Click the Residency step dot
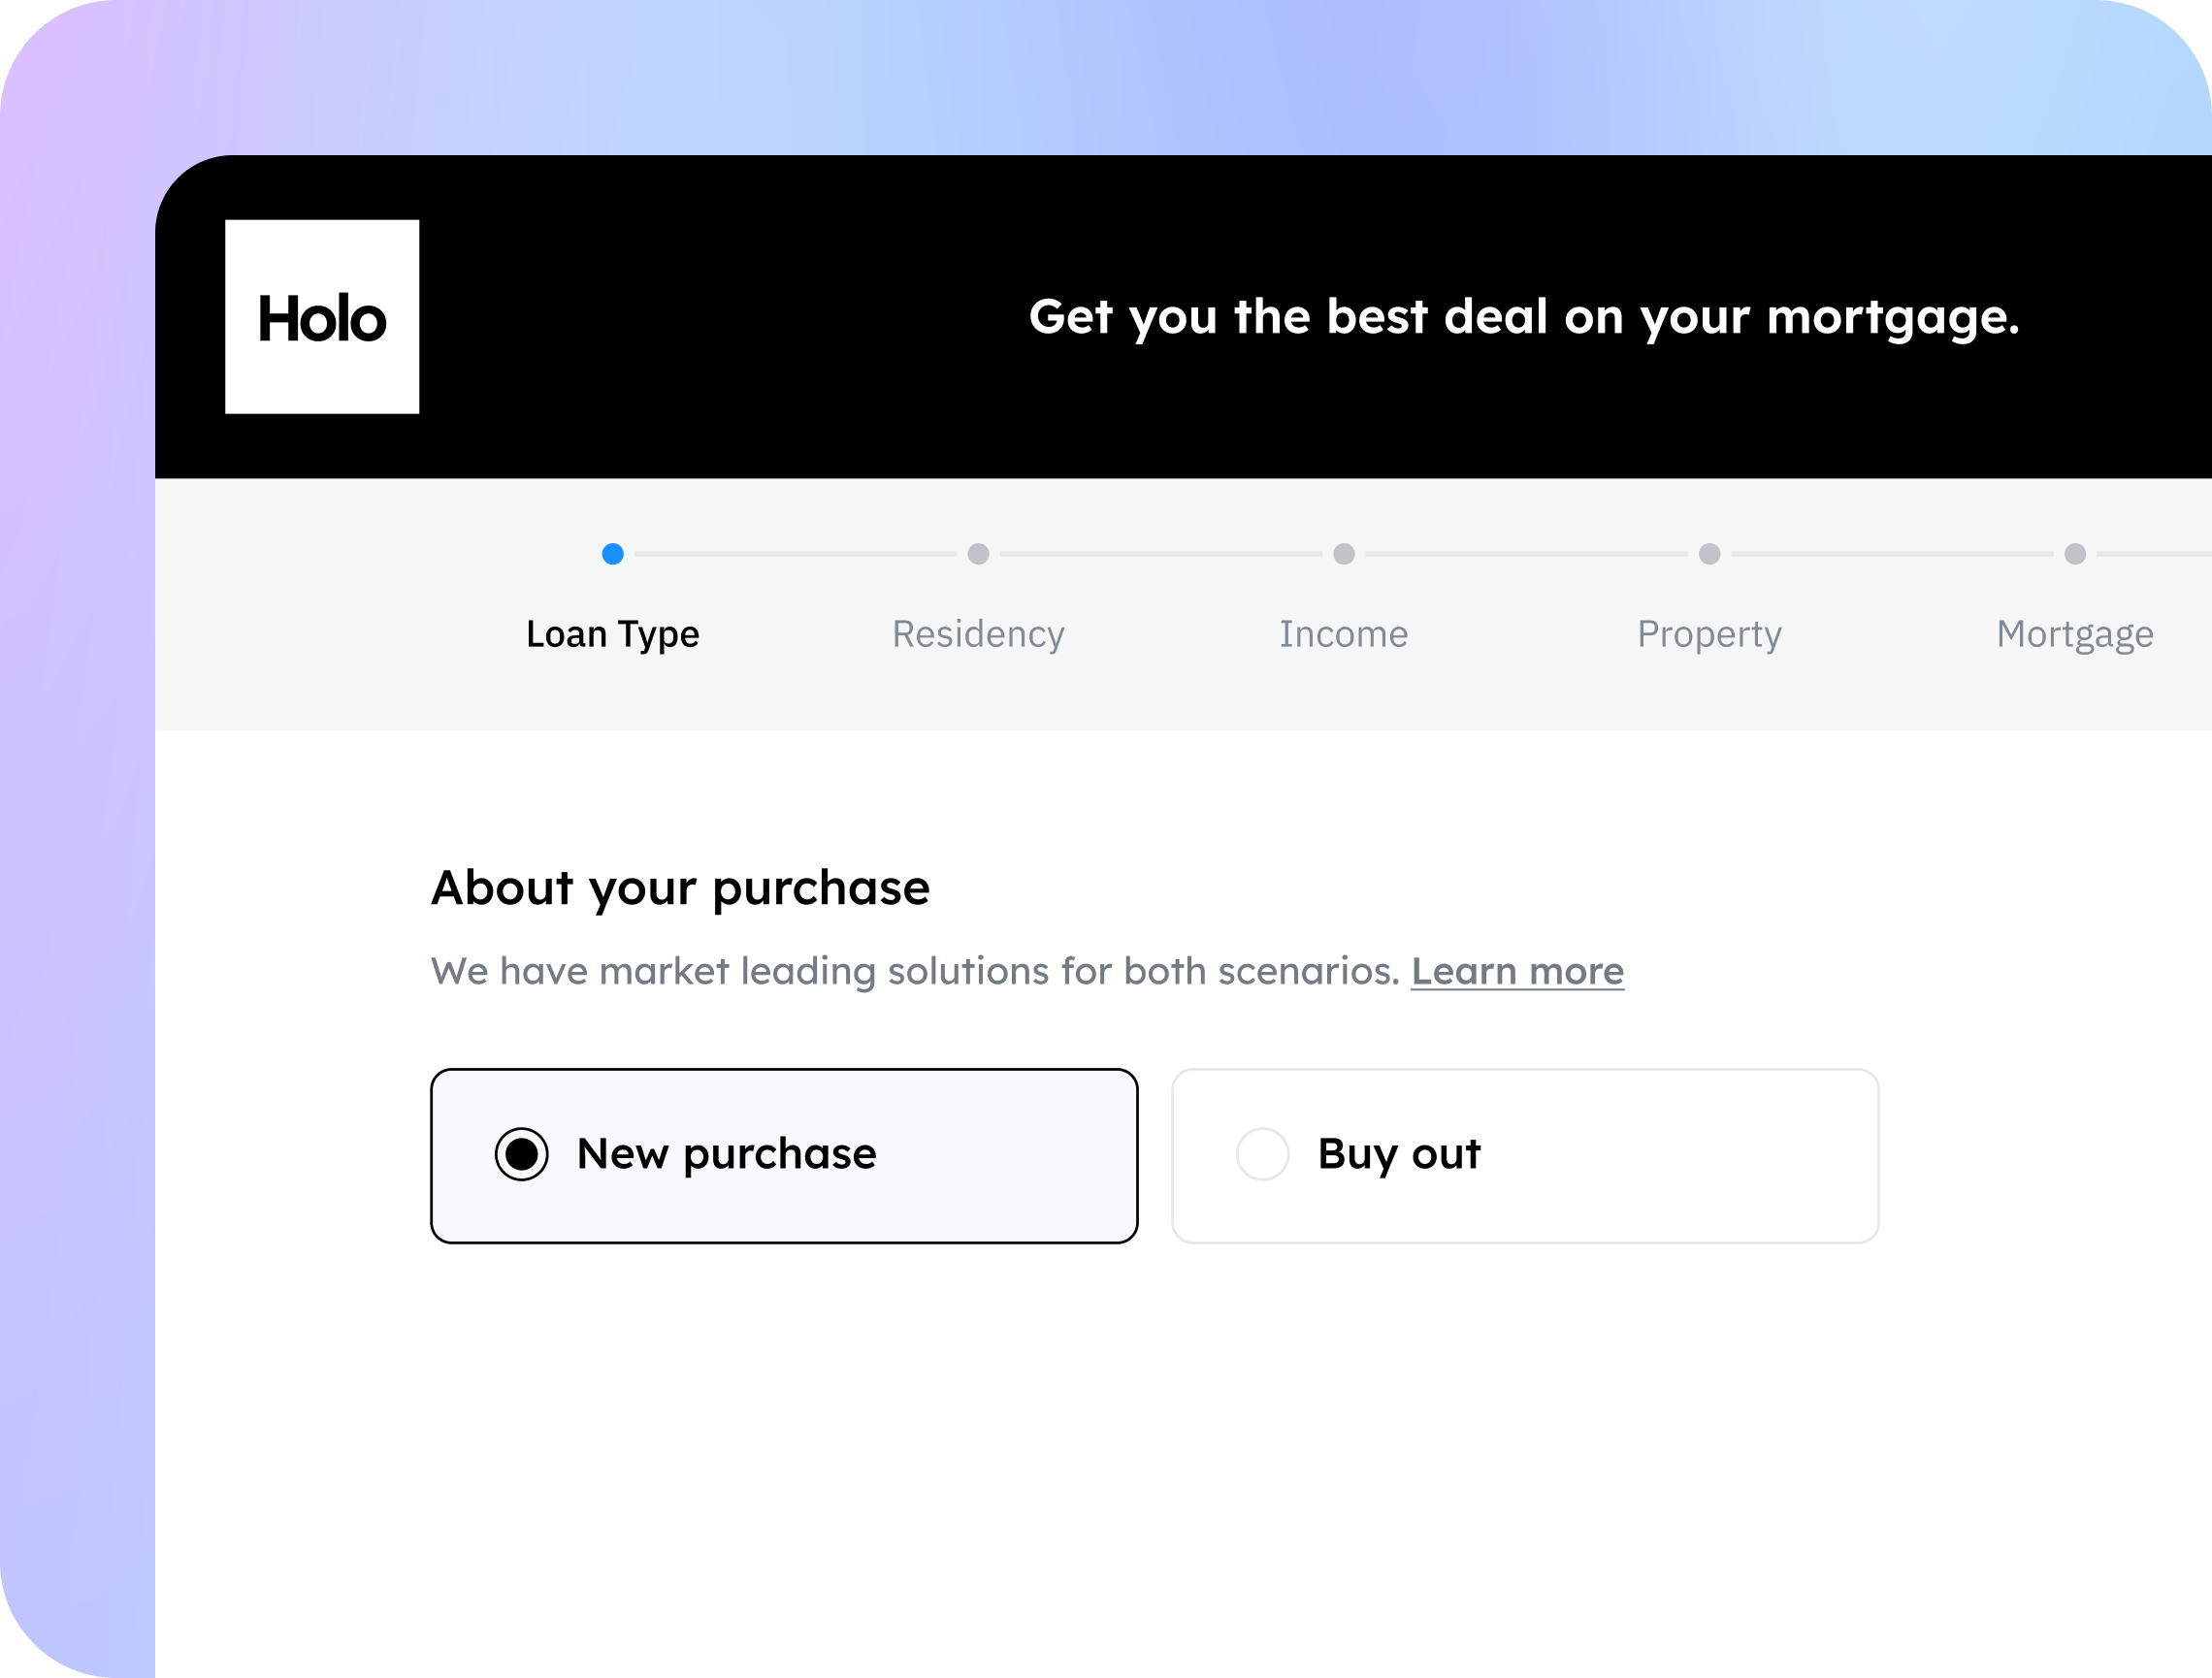Viewport: 2212px width, 1678px height. point(979,554)
